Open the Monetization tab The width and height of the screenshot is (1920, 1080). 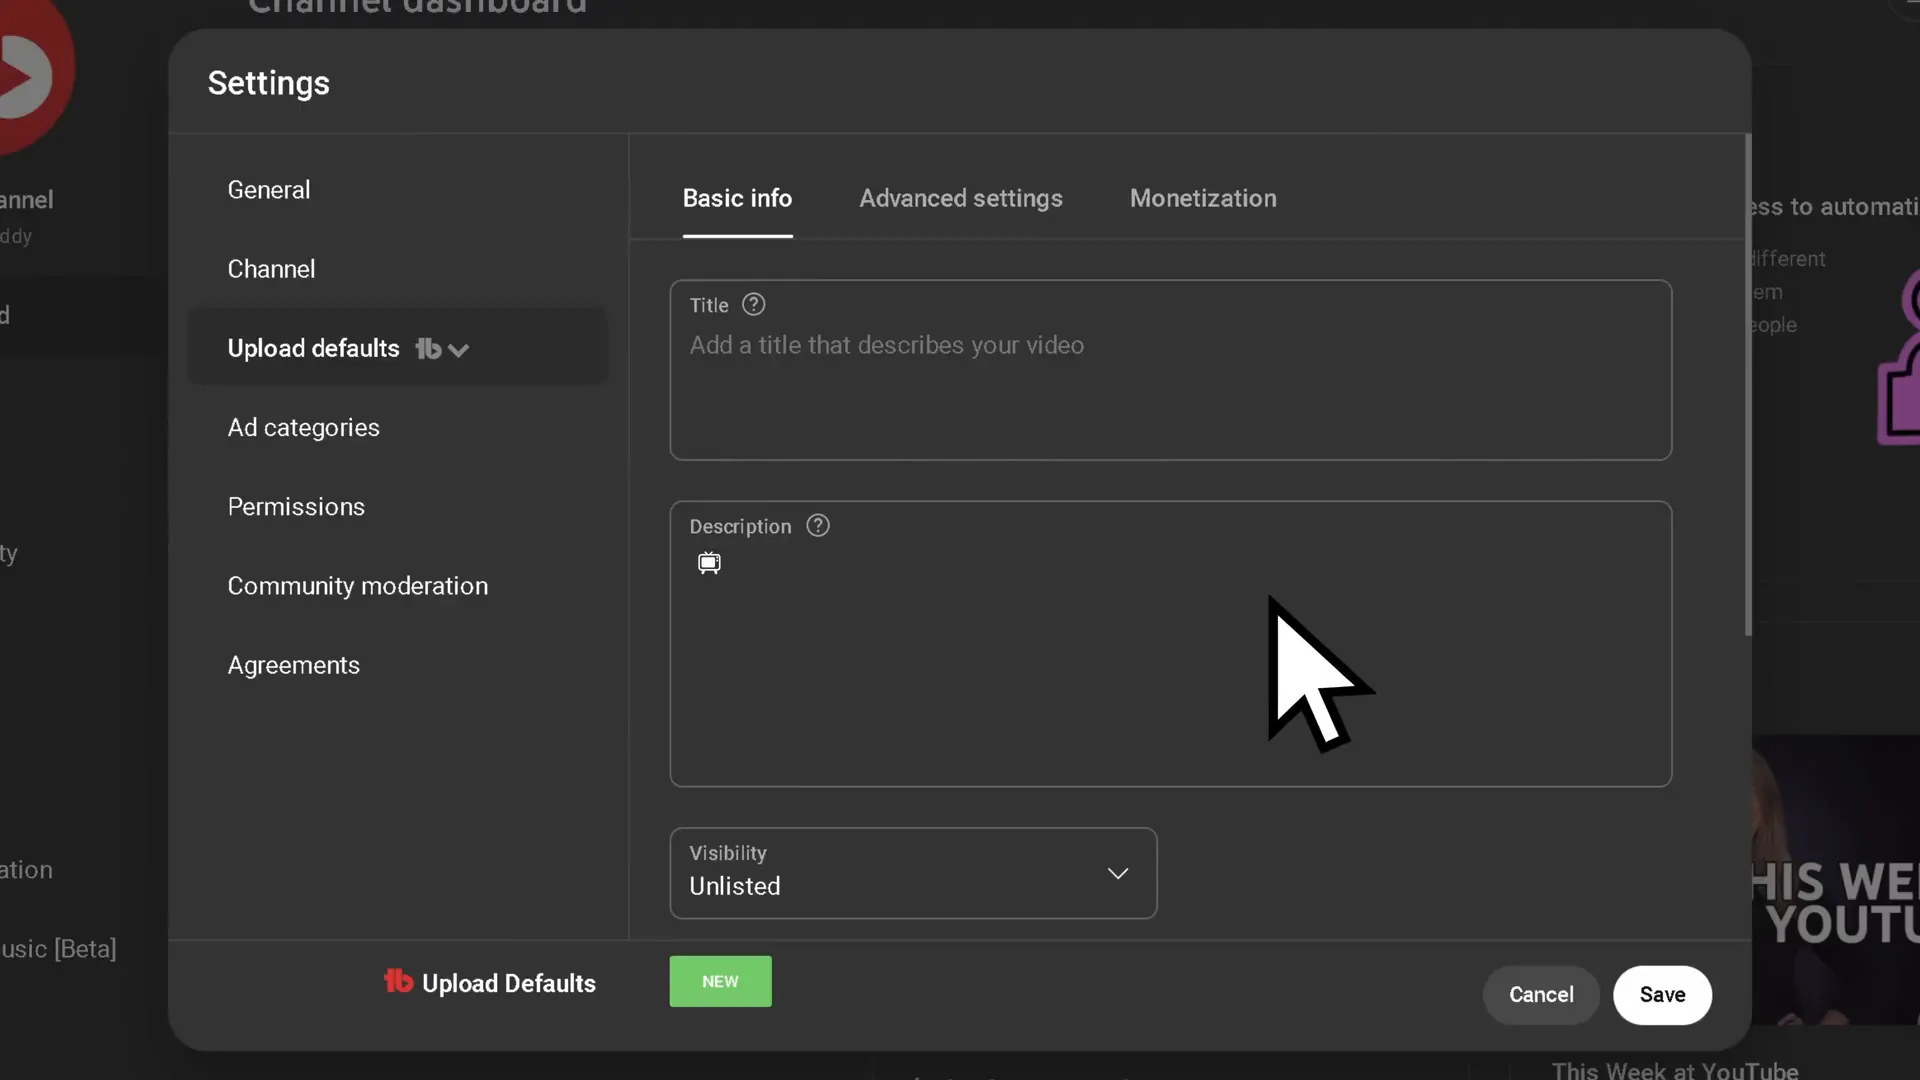[x=1202, y=198]
